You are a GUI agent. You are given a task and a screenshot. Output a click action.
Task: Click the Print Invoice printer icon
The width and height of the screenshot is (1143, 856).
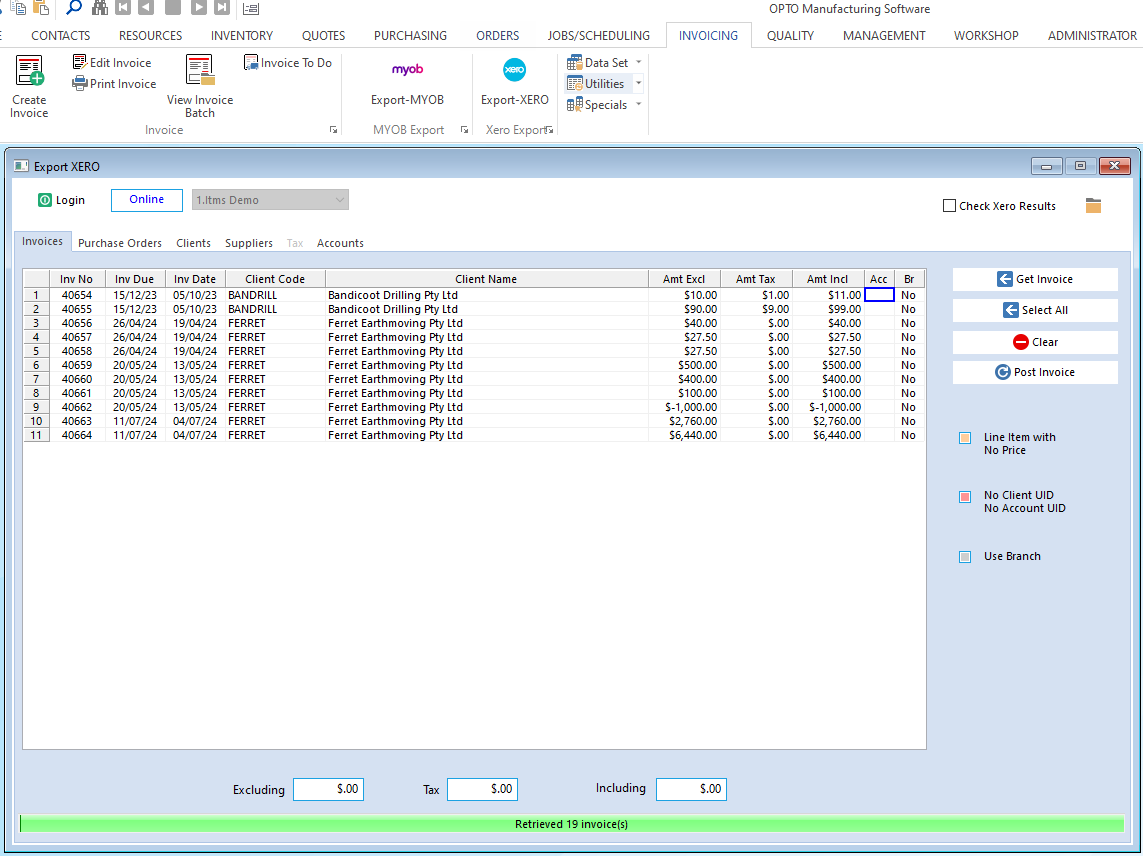pos(79,84)
